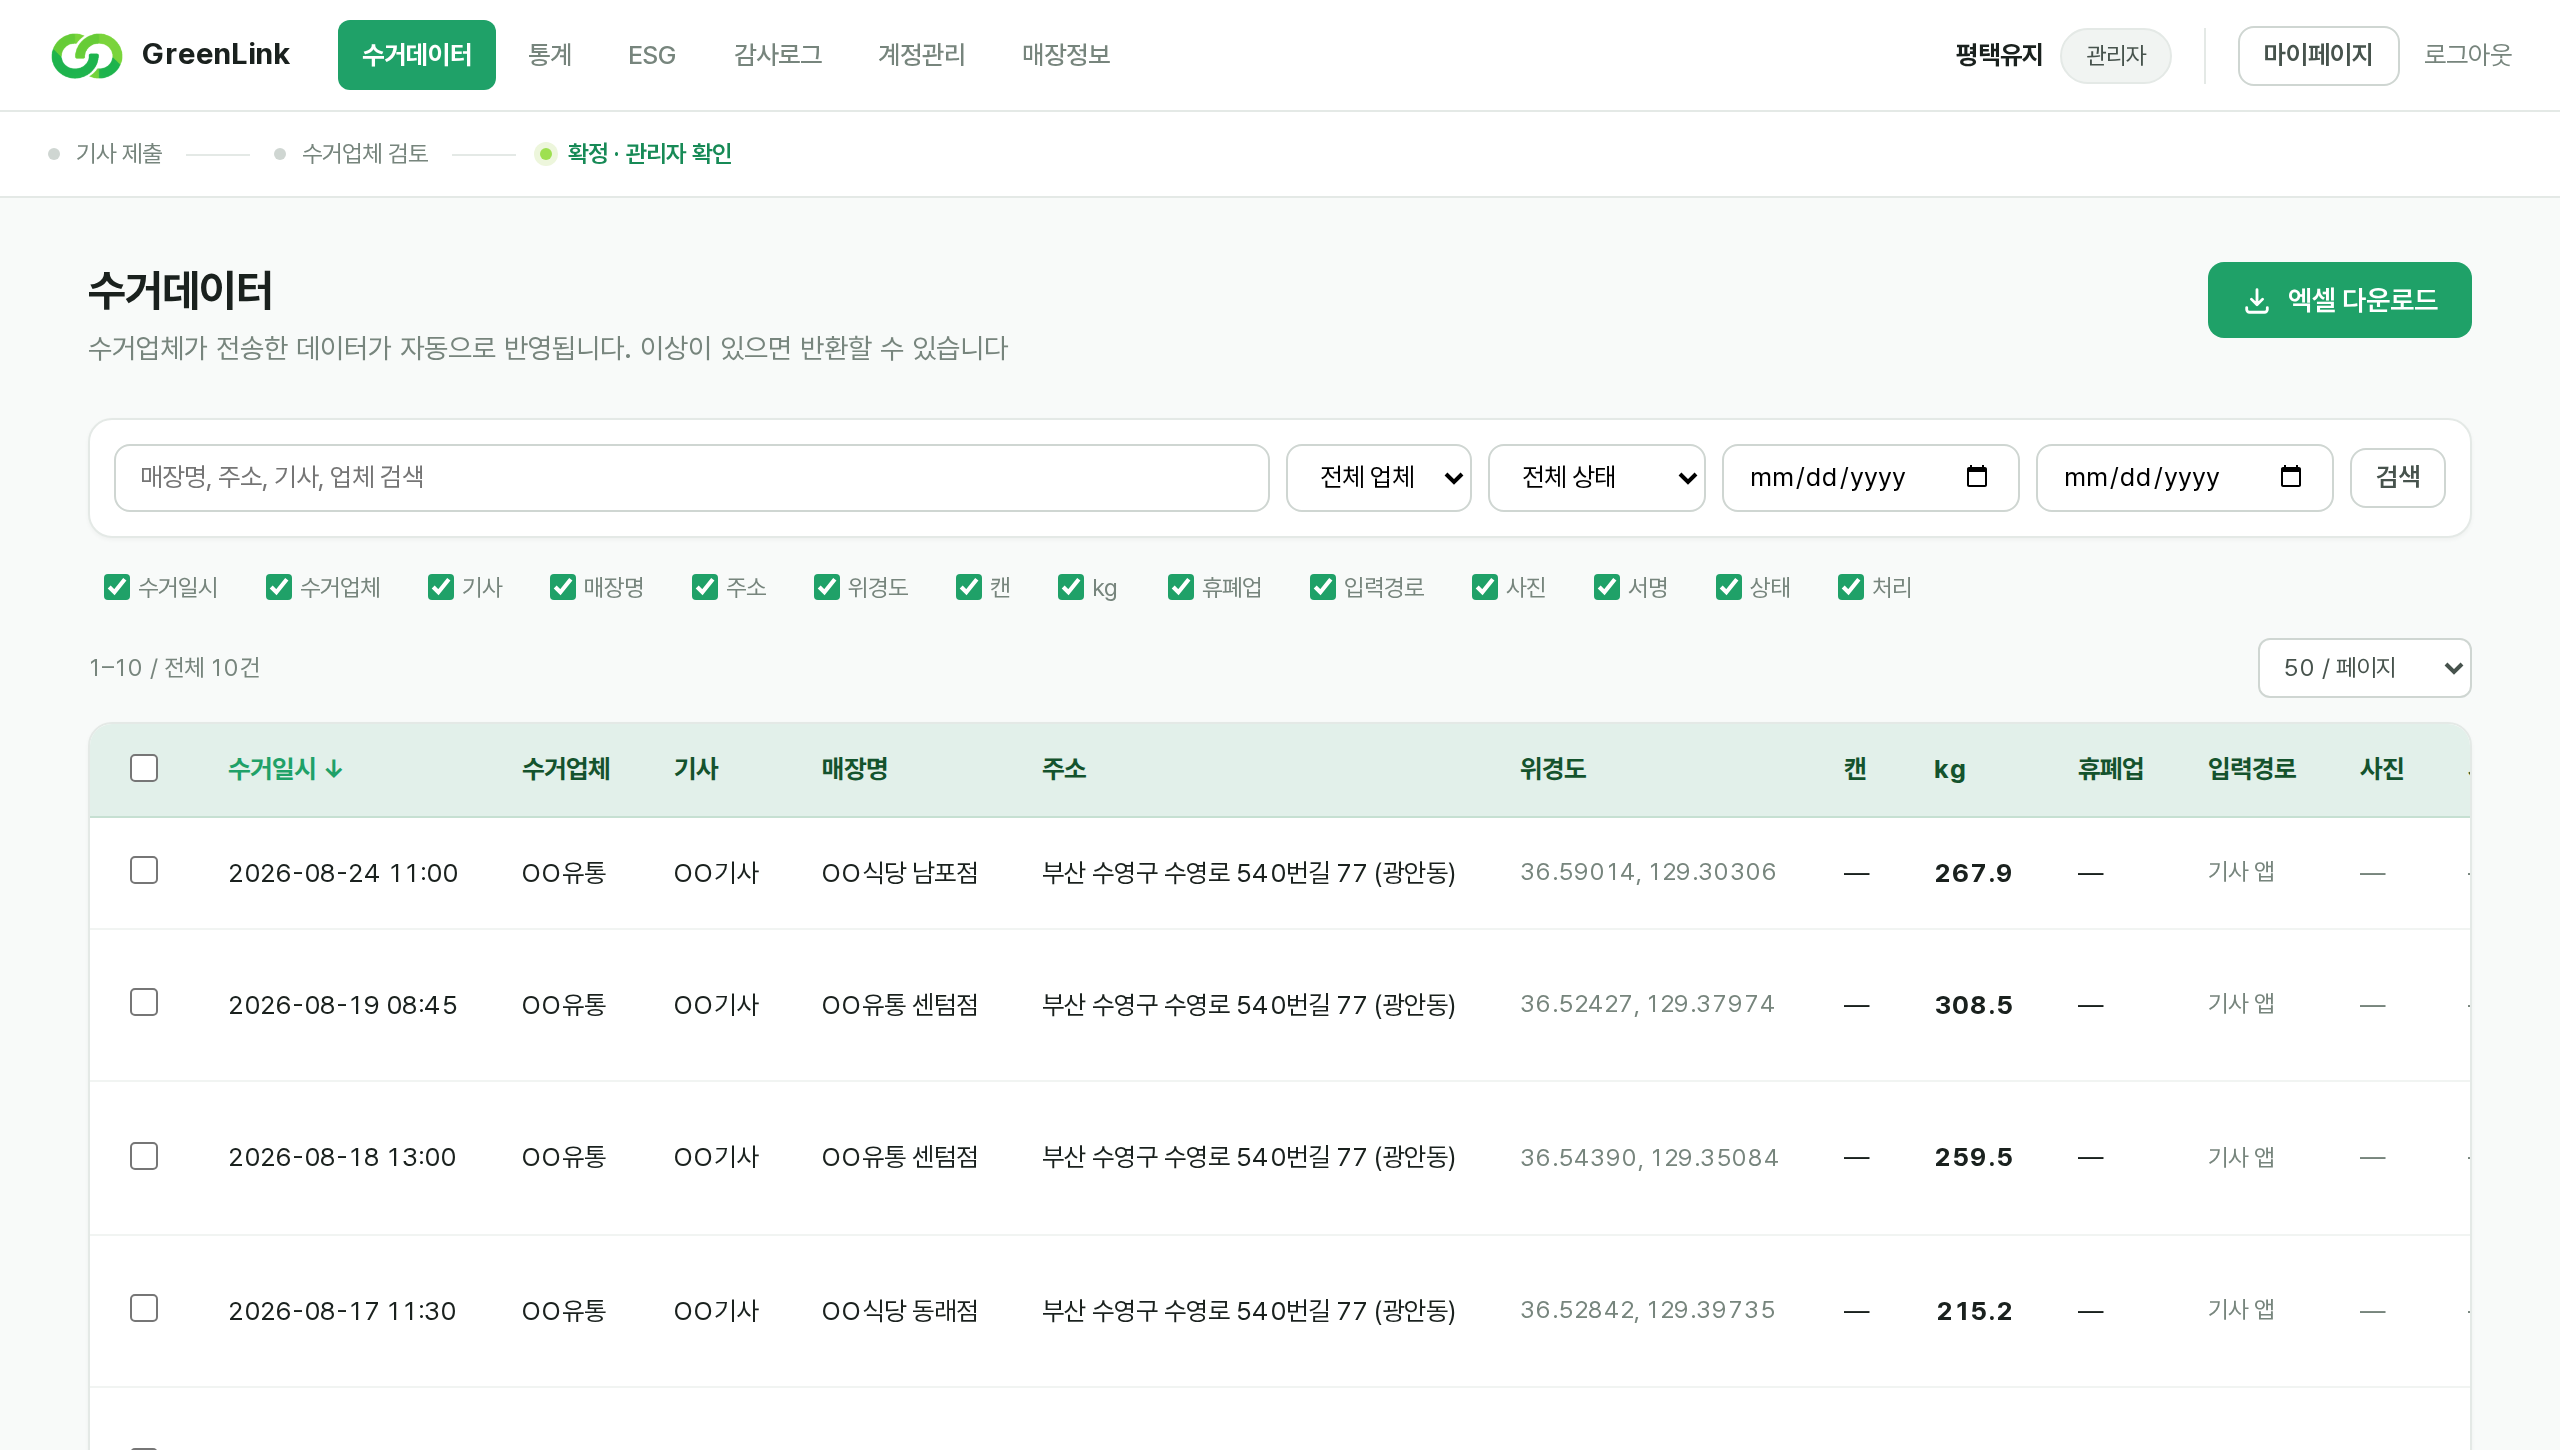Hide the 주소 column via checkbox
Viewport: 2560px width, 1450px height.
[x=705, y=587]
